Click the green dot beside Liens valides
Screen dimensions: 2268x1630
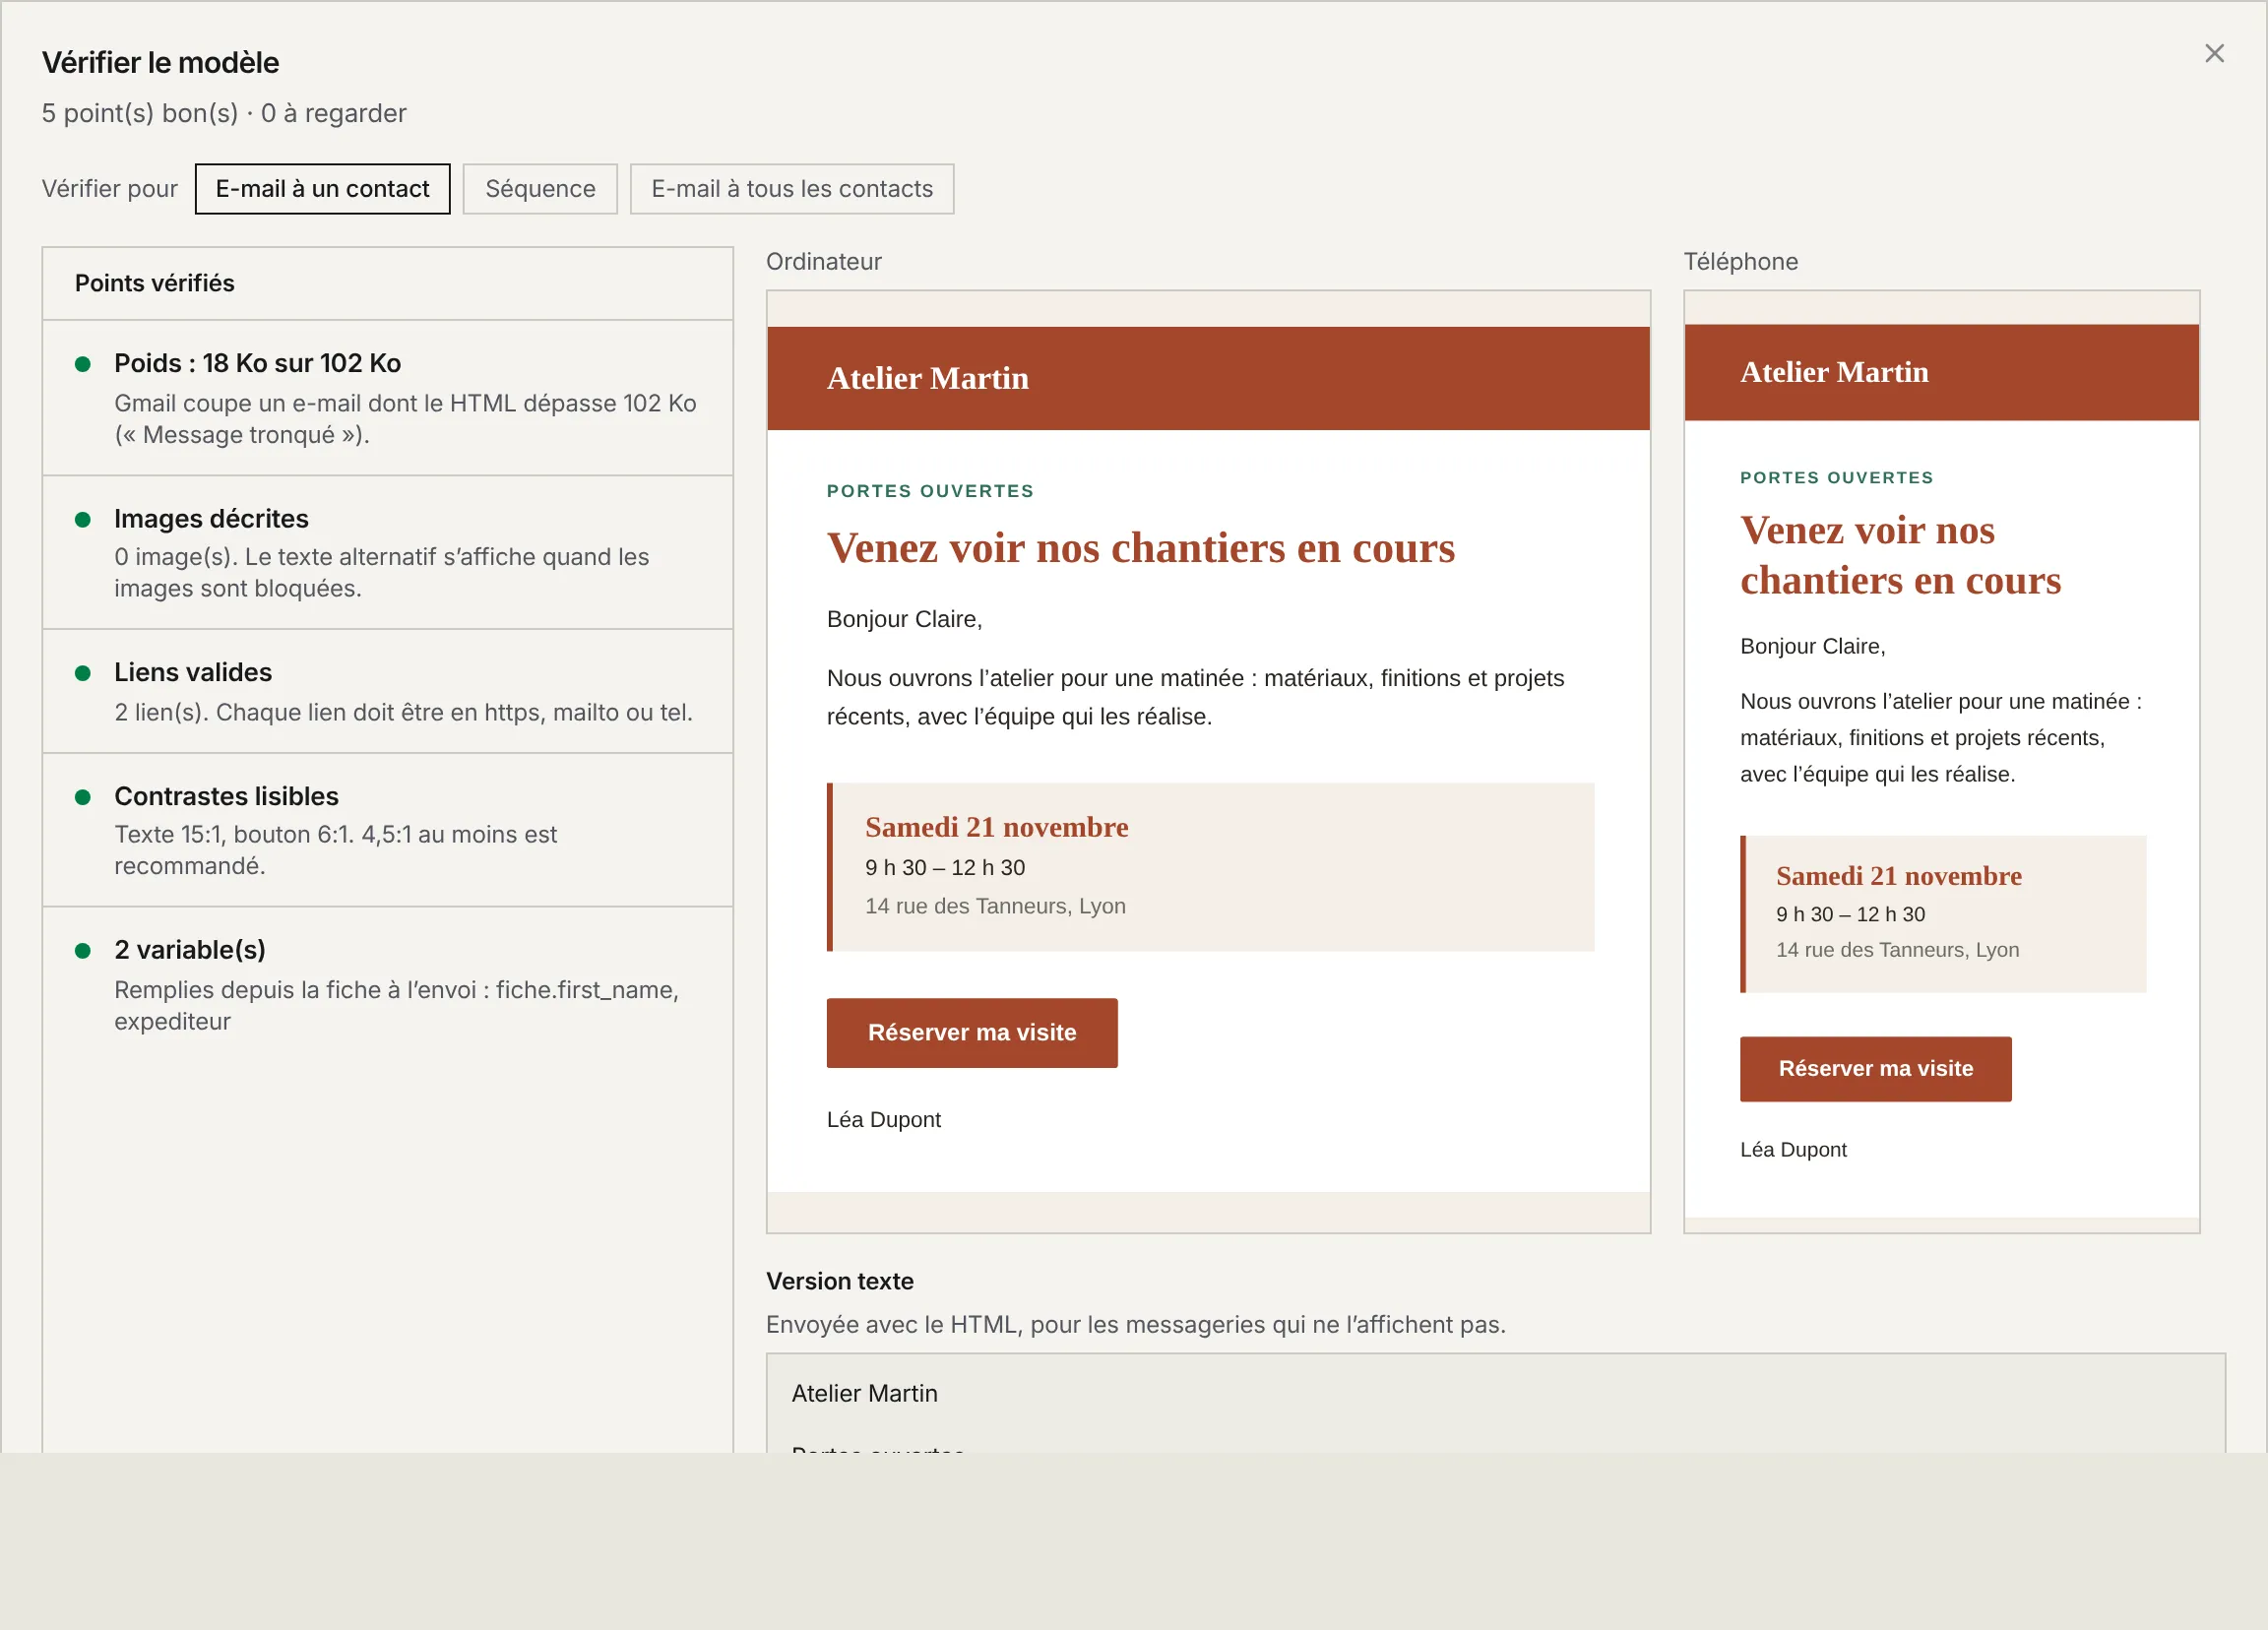(x=83, y=673)
